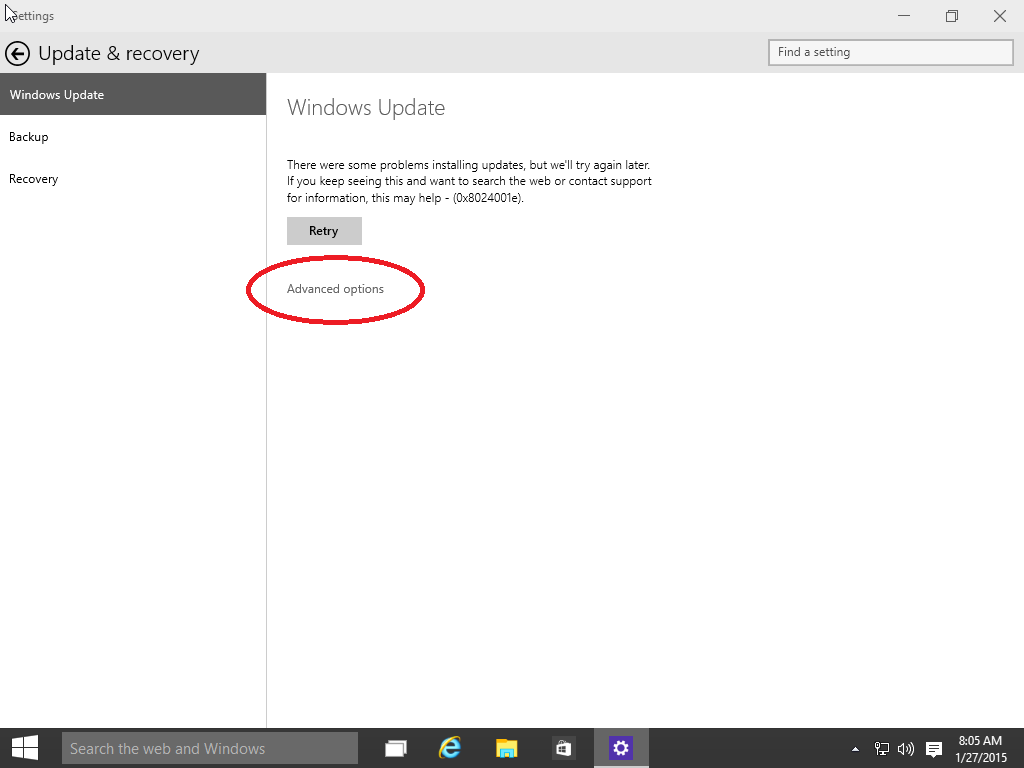Click the Windows Update page heading
This screenshot has height=768, width=1024.
pos(366,108)
